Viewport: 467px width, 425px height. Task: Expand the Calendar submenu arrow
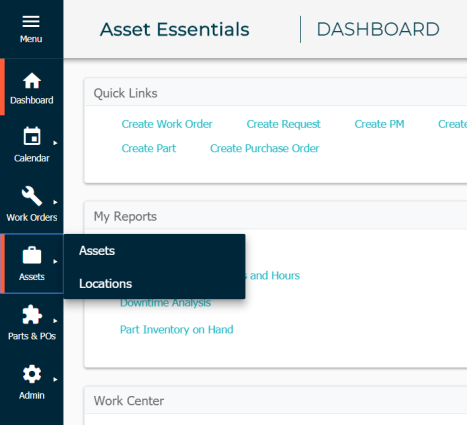55,143
